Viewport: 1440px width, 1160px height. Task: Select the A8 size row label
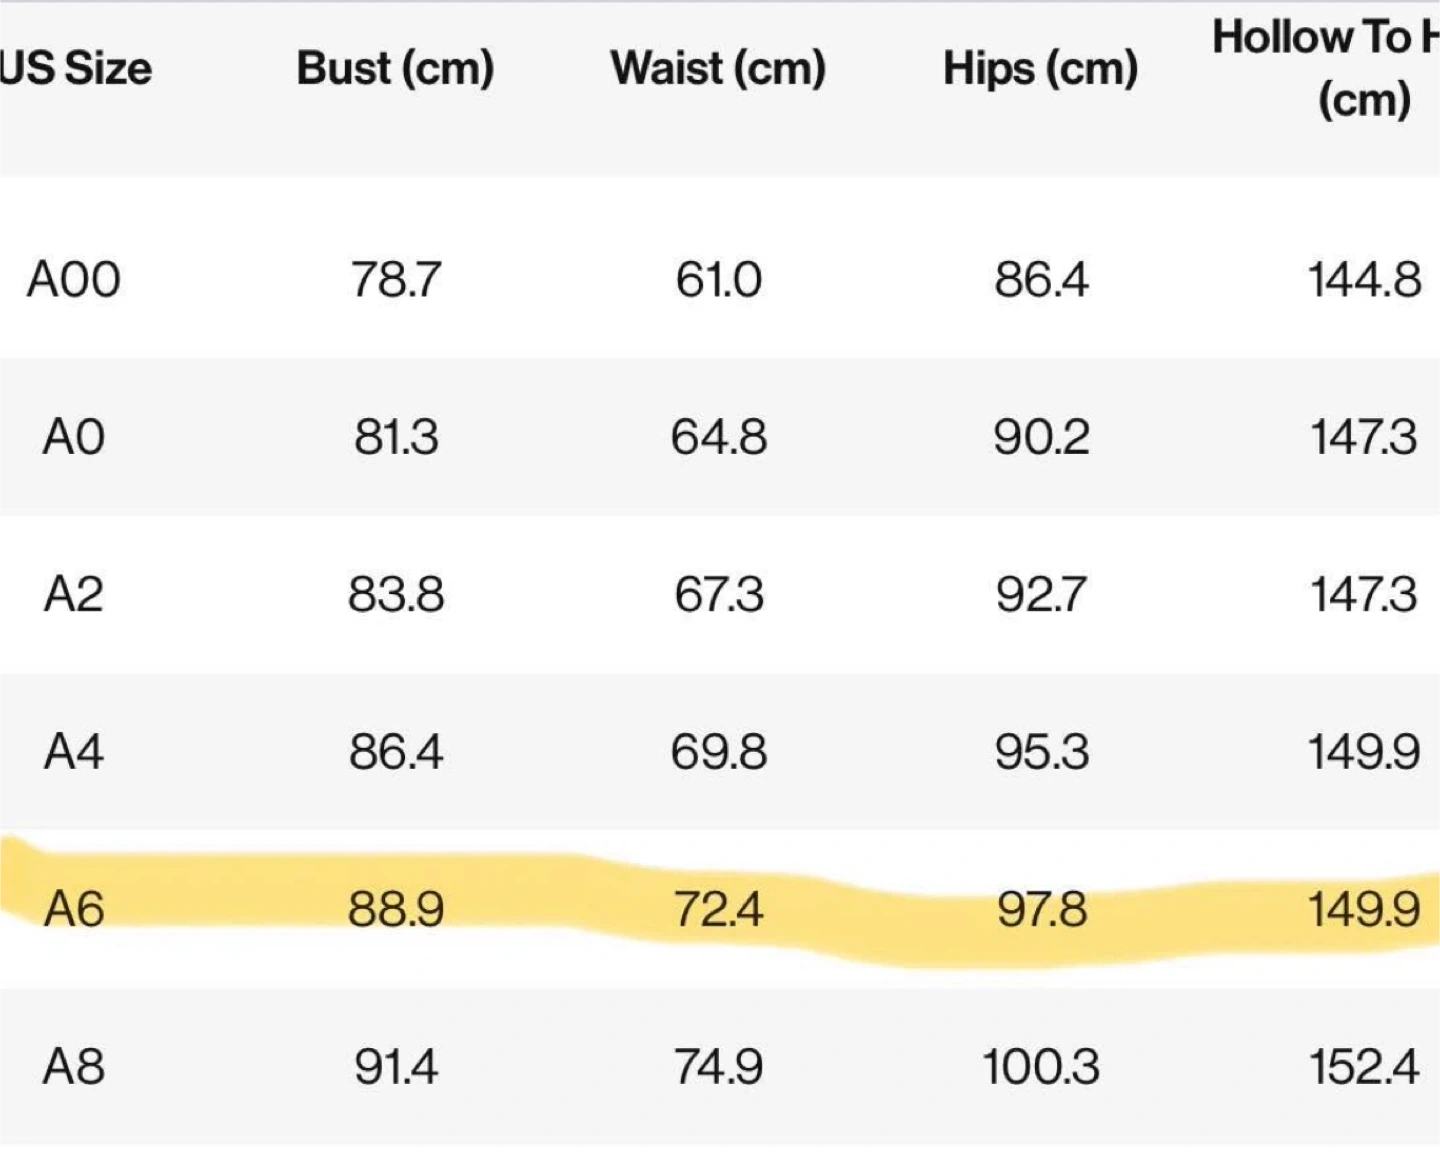[74, 1066]
